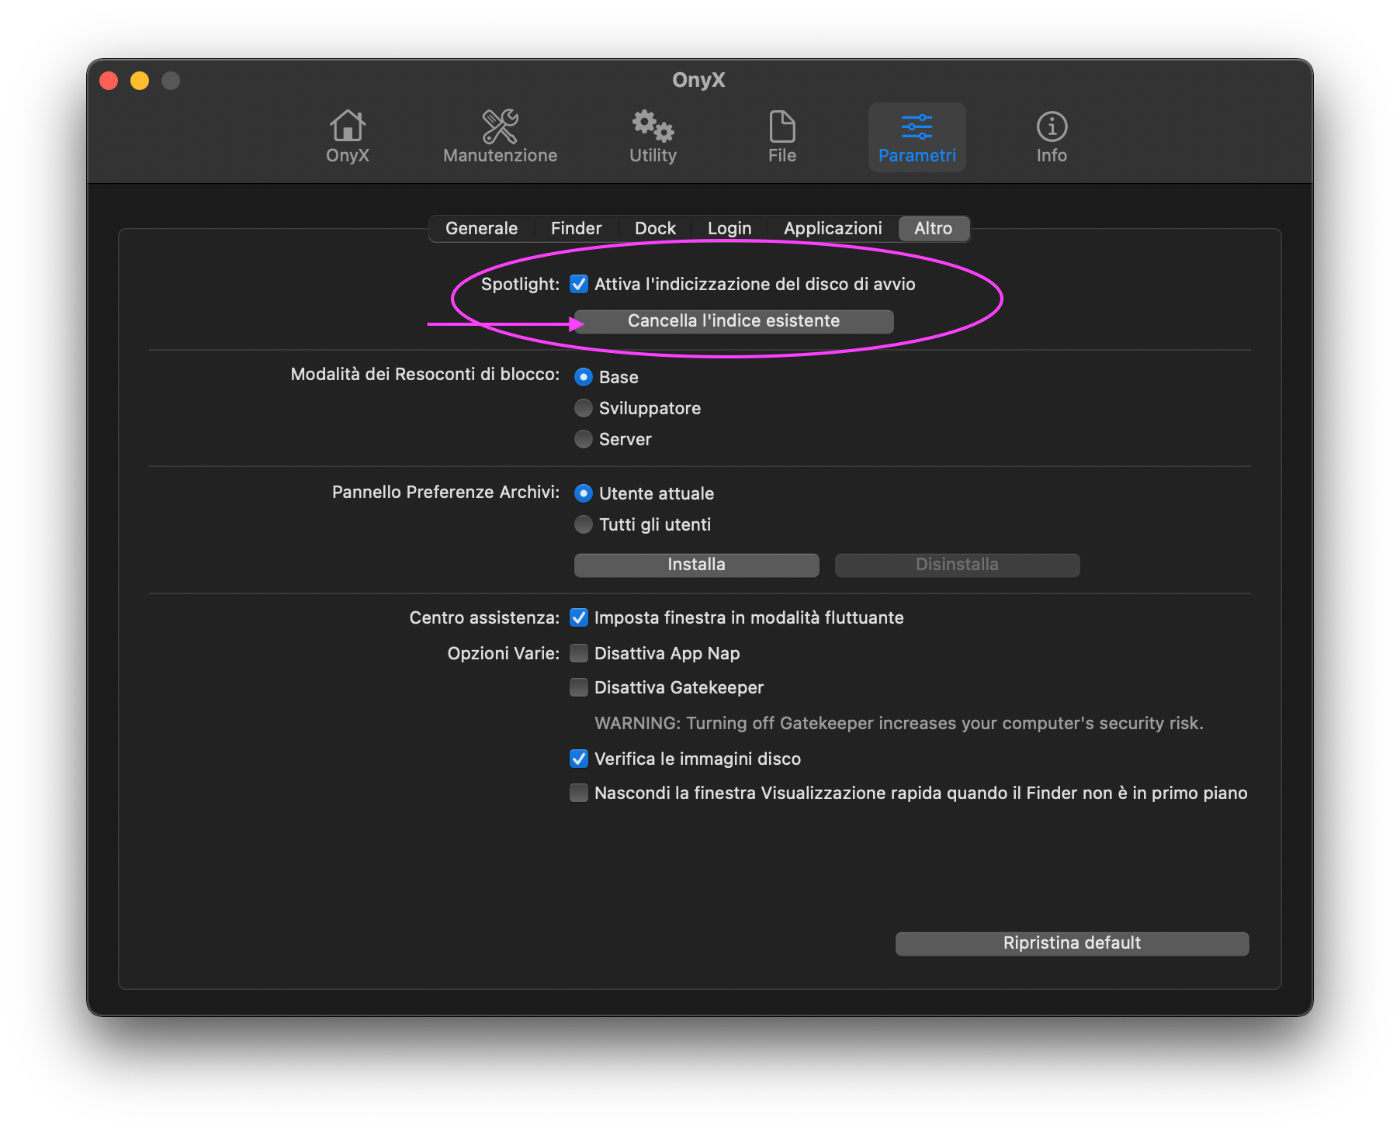This screenshot has height=1131, width=1400.
Task: Click the Disinstalla button
Action: pyautogui.click(x=957, y=565)
